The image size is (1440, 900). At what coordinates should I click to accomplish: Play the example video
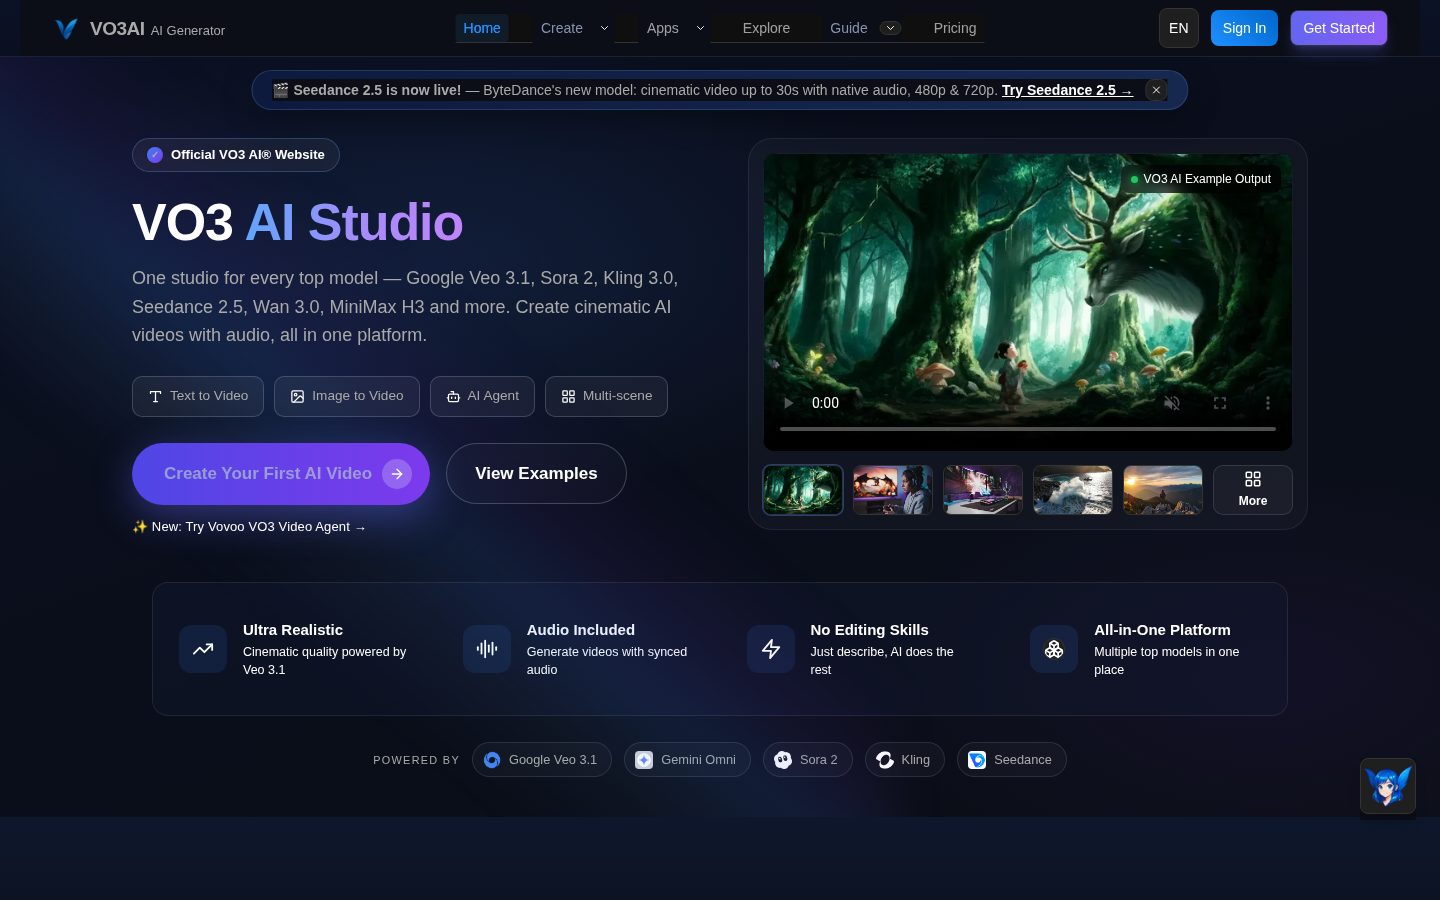click(x=788, y=403)
